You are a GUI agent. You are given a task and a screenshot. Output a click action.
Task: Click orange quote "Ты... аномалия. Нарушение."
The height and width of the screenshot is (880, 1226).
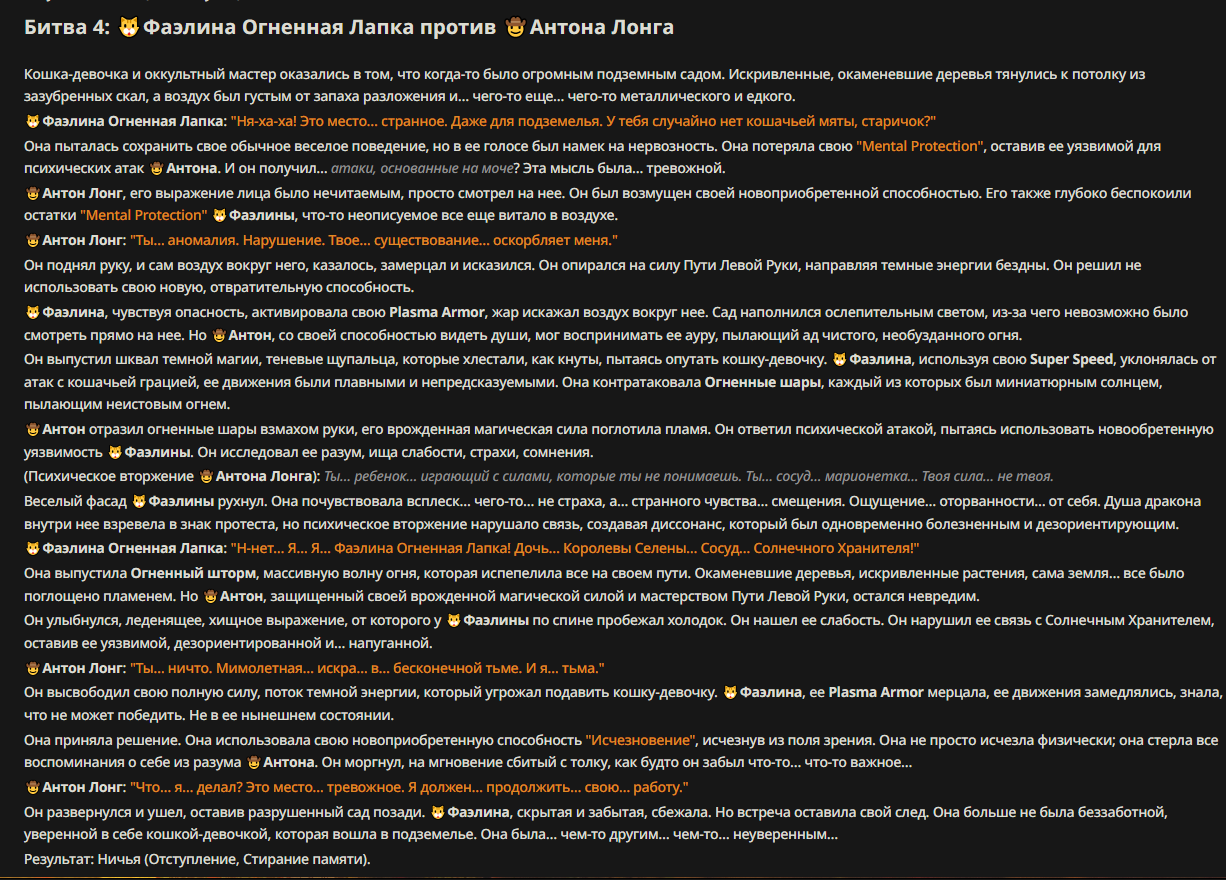[375, 240]
